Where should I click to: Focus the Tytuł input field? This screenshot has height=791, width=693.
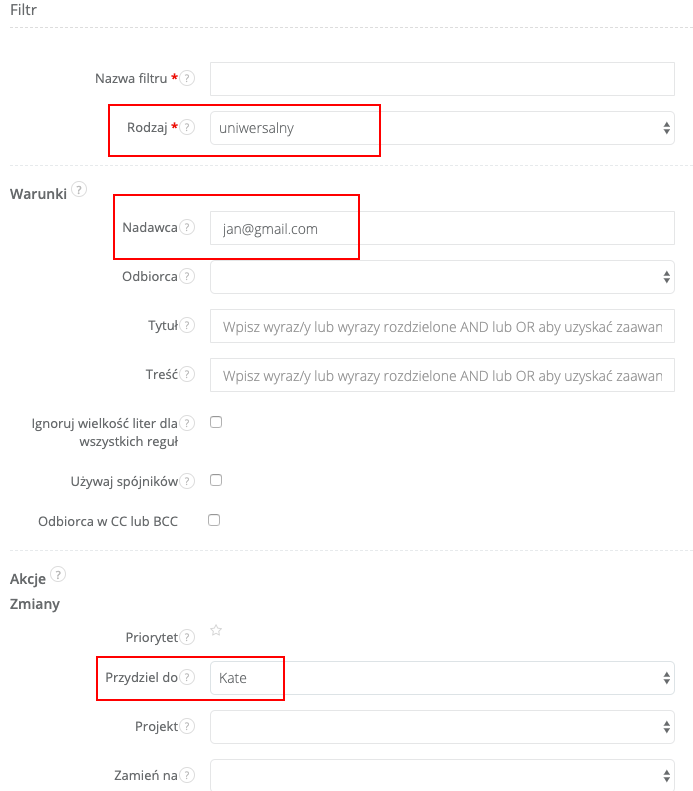click(x=442, y=326)
